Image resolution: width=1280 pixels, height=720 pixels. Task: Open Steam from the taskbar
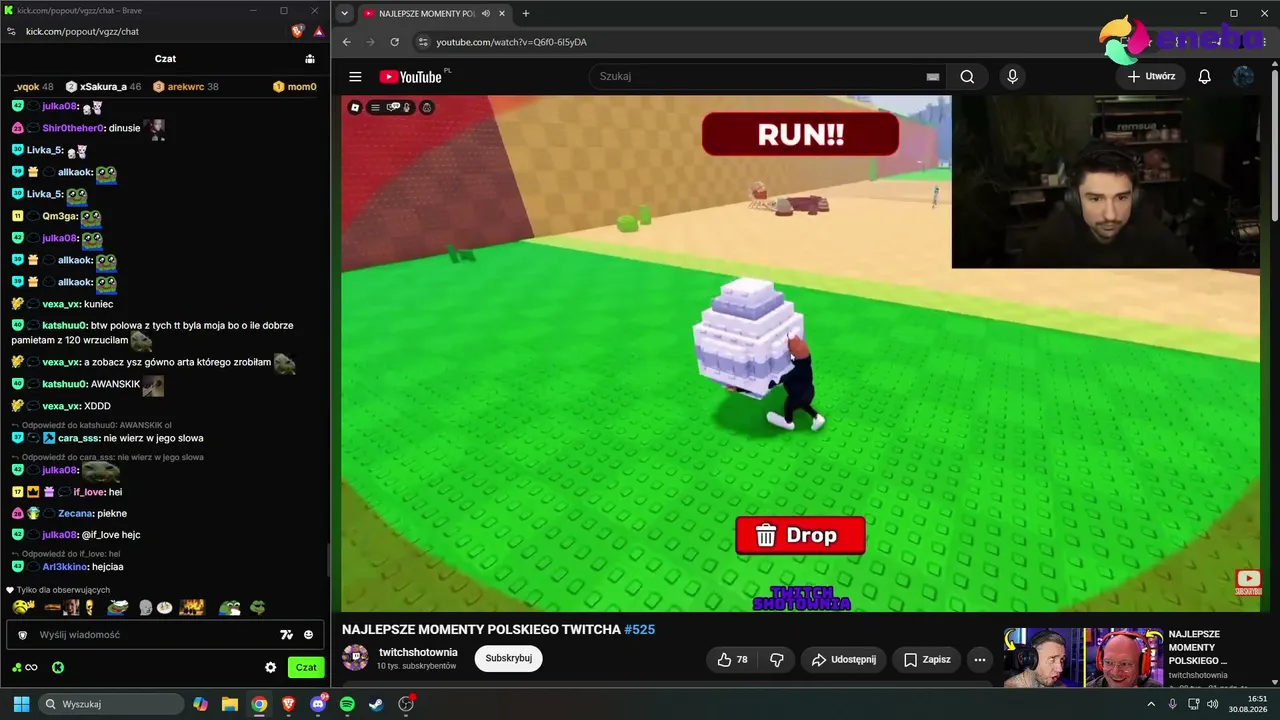pyautogui.click(x=376, y=704)
